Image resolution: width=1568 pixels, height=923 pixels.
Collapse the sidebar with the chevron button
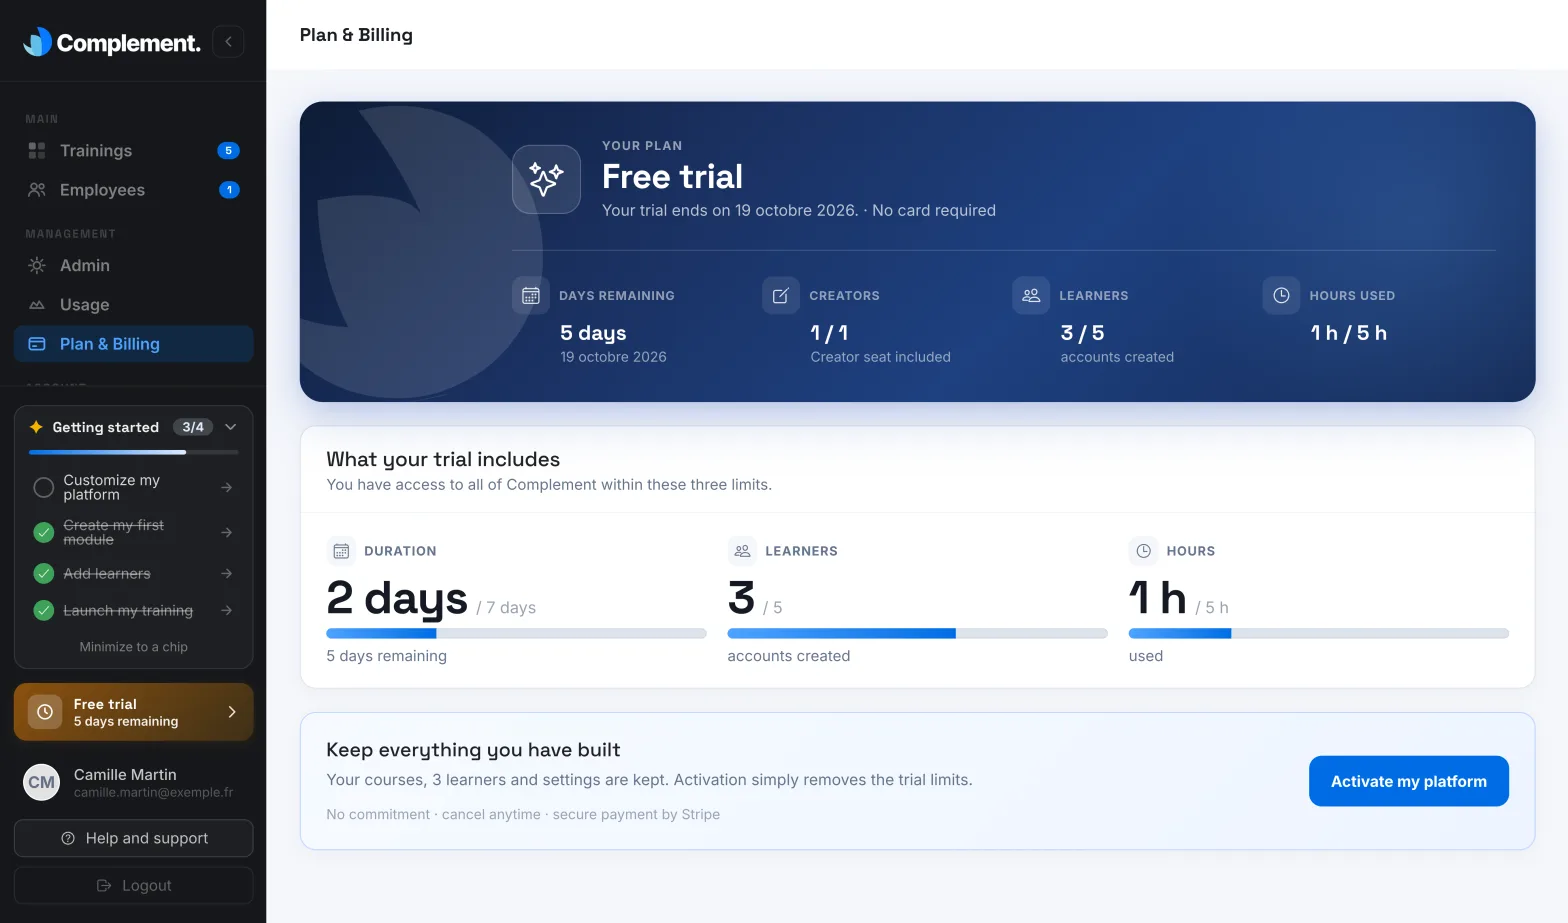[x=228, y=41]
